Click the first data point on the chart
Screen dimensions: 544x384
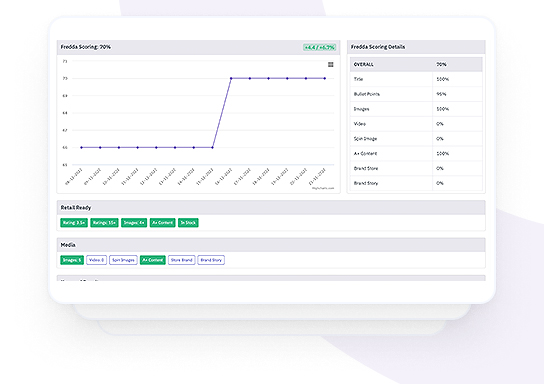coord(82,147)
